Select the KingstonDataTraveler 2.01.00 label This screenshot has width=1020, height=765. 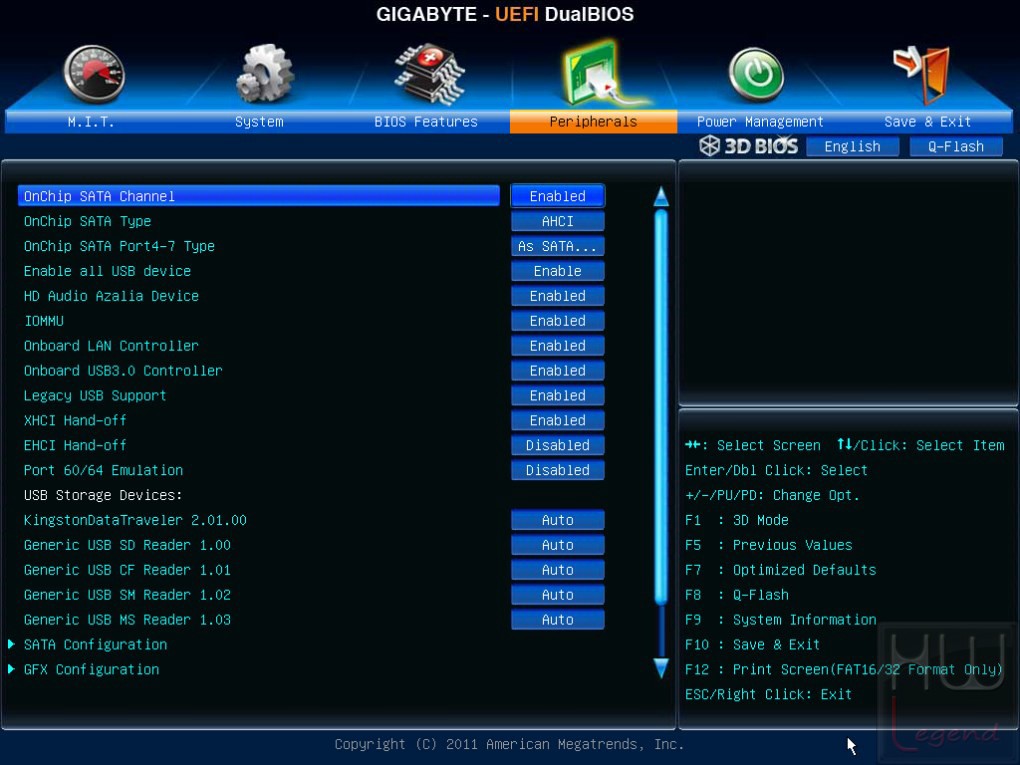click(x=135, y=520)
